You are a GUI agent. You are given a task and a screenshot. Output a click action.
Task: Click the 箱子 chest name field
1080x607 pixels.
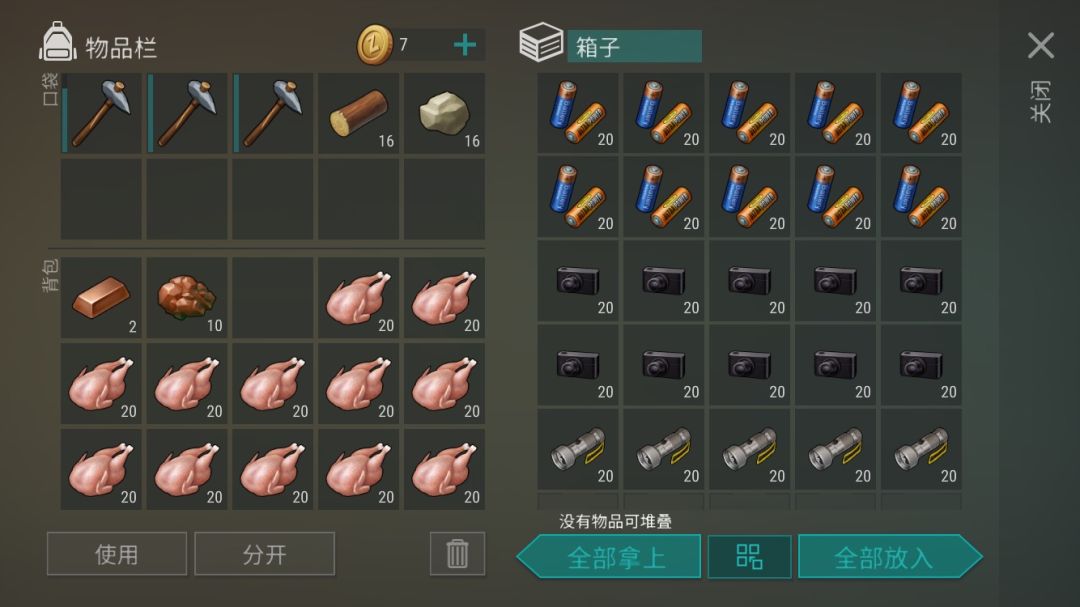pos(634,46)
